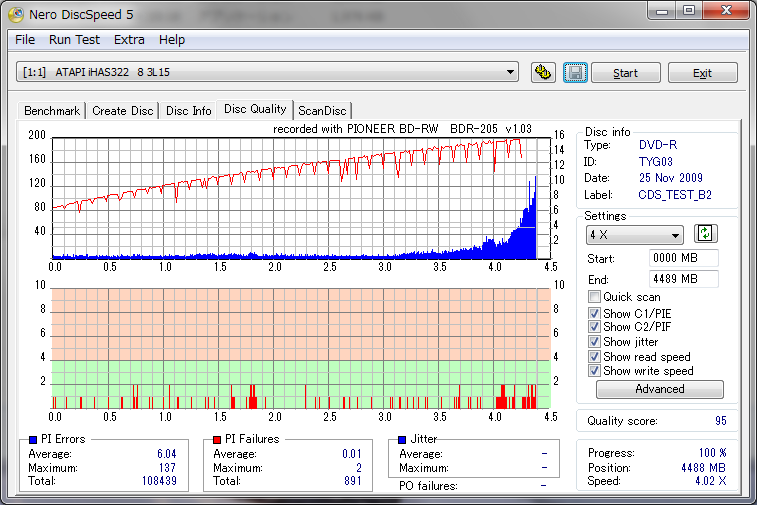Click the red PI Failures legend square
The image size is (757, 505).
pos(217,439)
